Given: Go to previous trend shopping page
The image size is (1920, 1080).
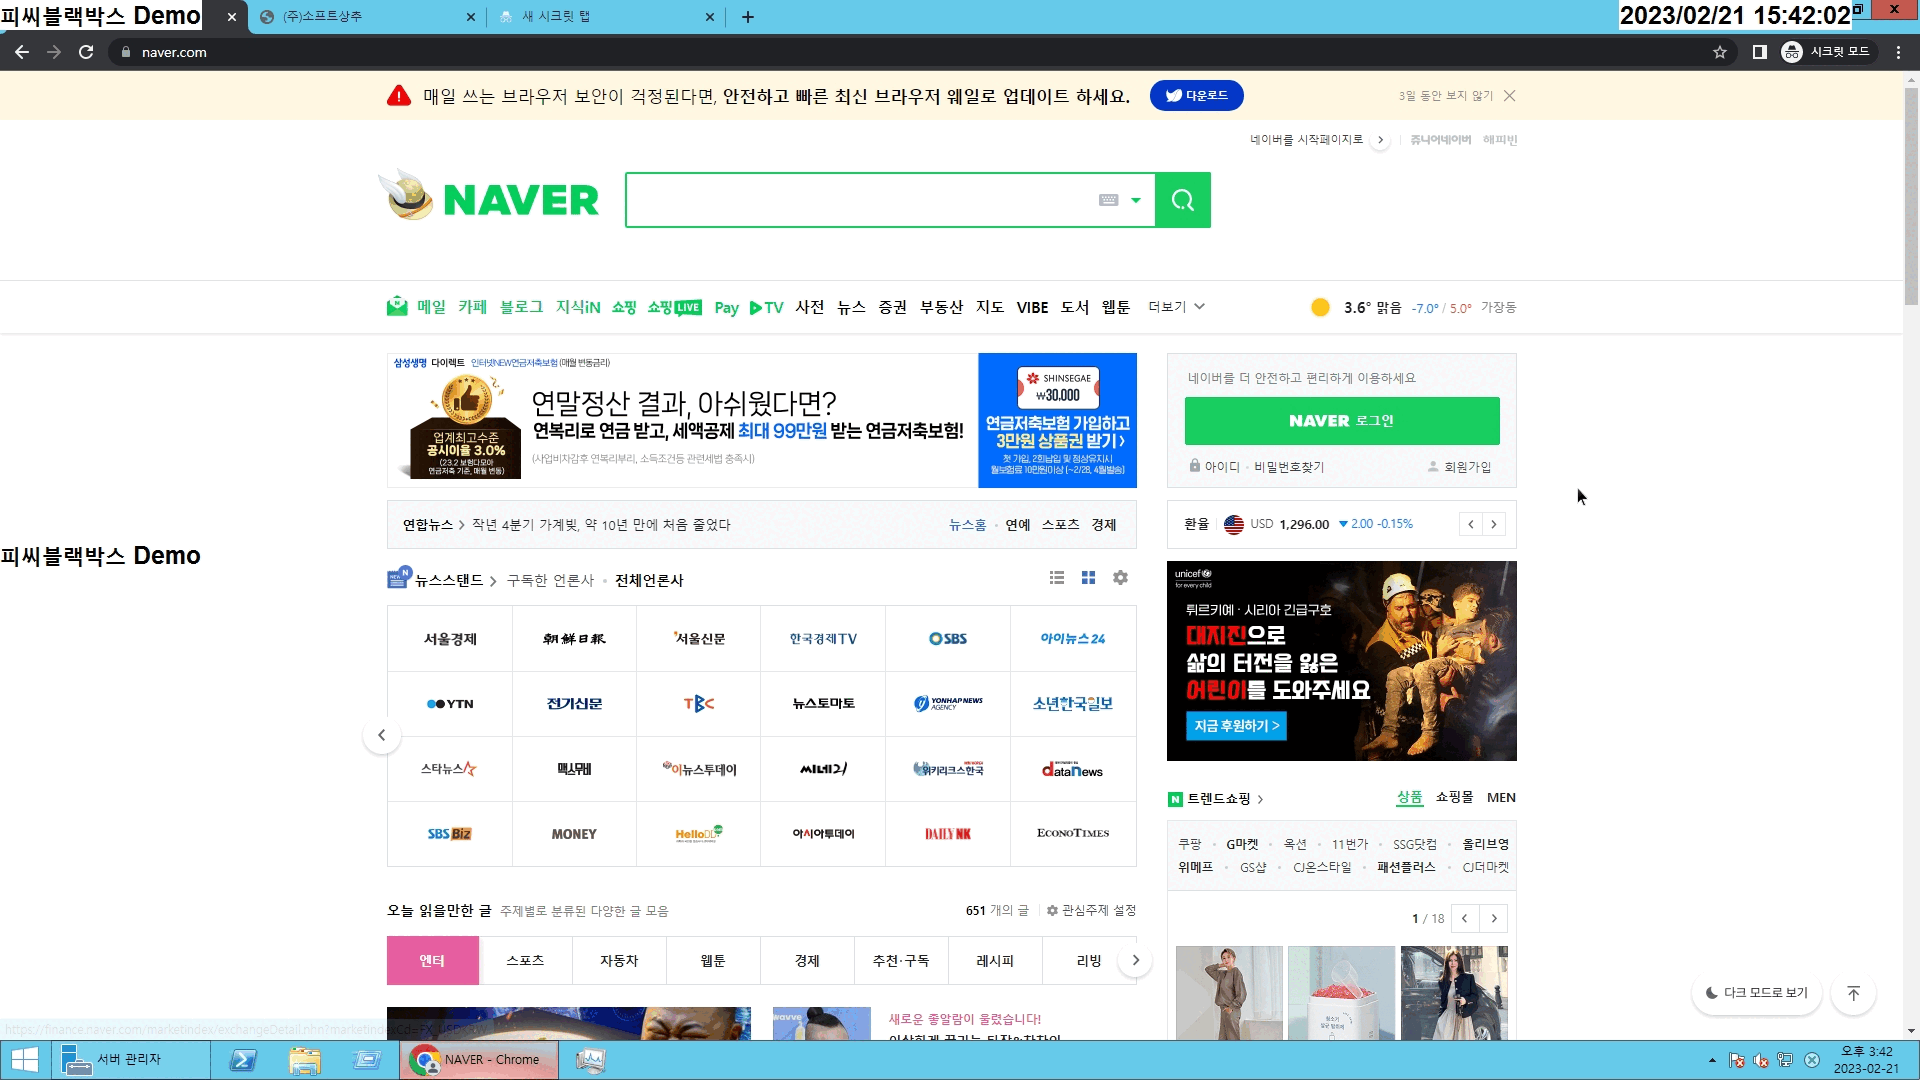Looking at the screenshot, I should [x=1465, y=919].
